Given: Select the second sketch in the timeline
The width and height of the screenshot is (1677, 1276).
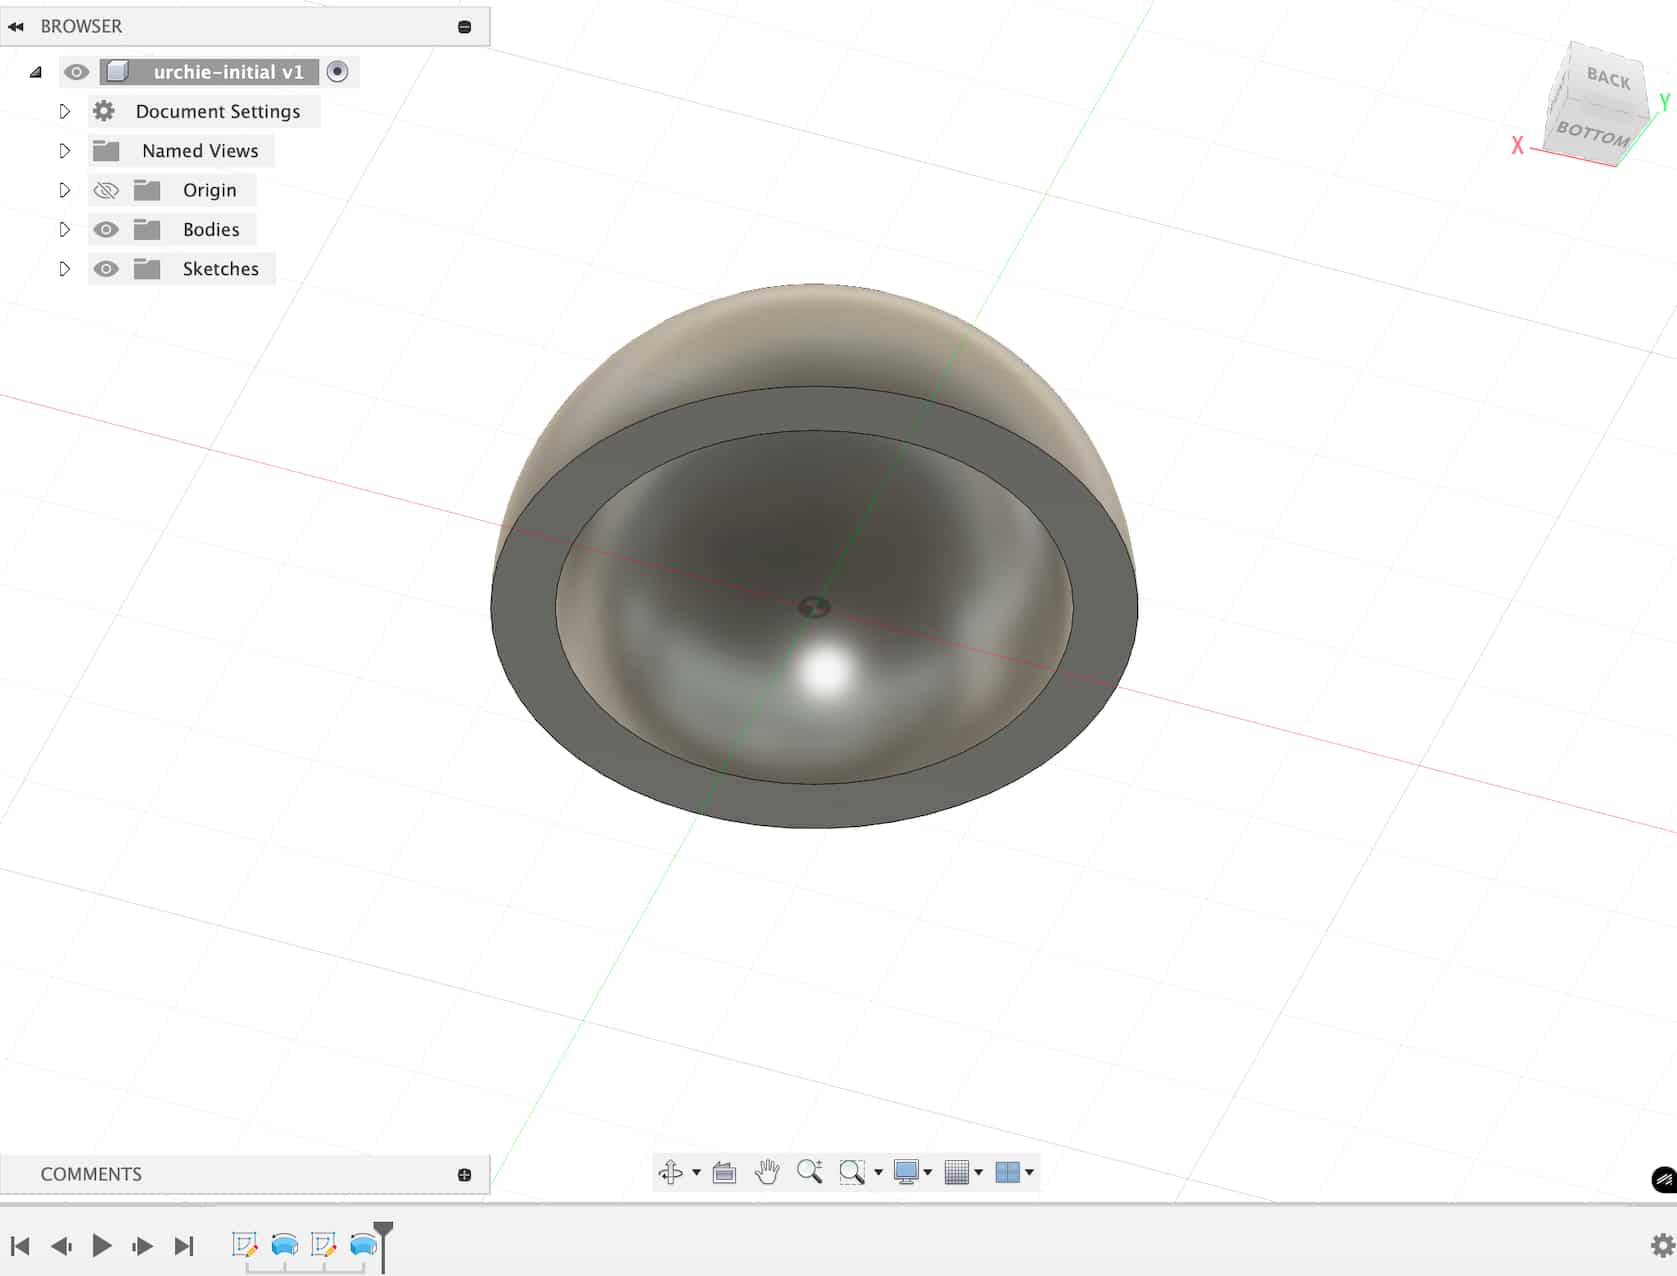Looking at the screenshot, I should coord(324,1245).
